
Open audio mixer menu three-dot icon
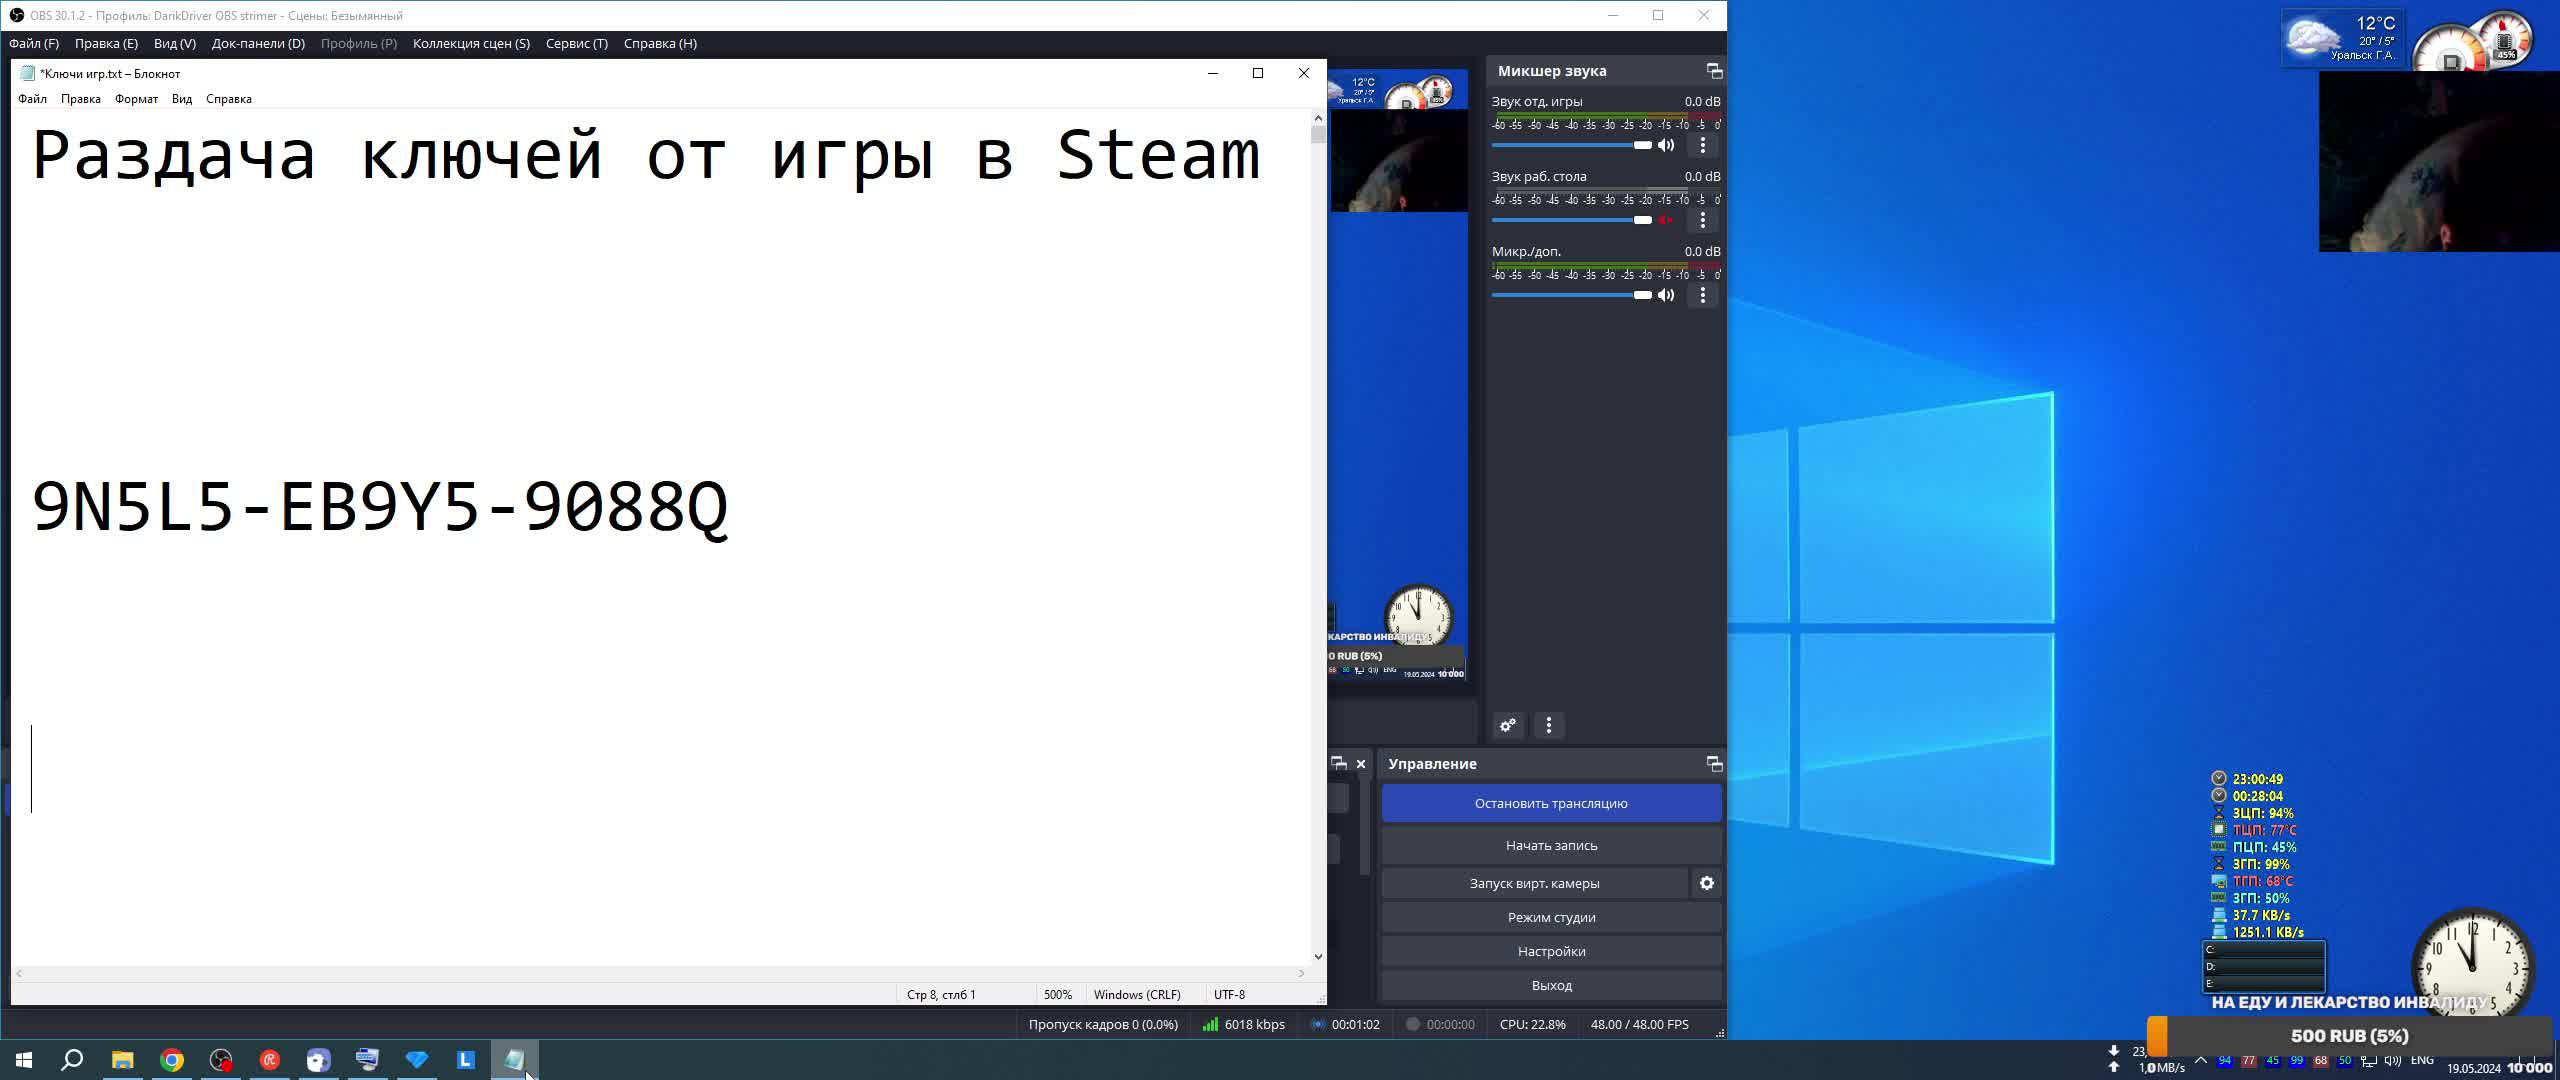(x=1549, y=725)
